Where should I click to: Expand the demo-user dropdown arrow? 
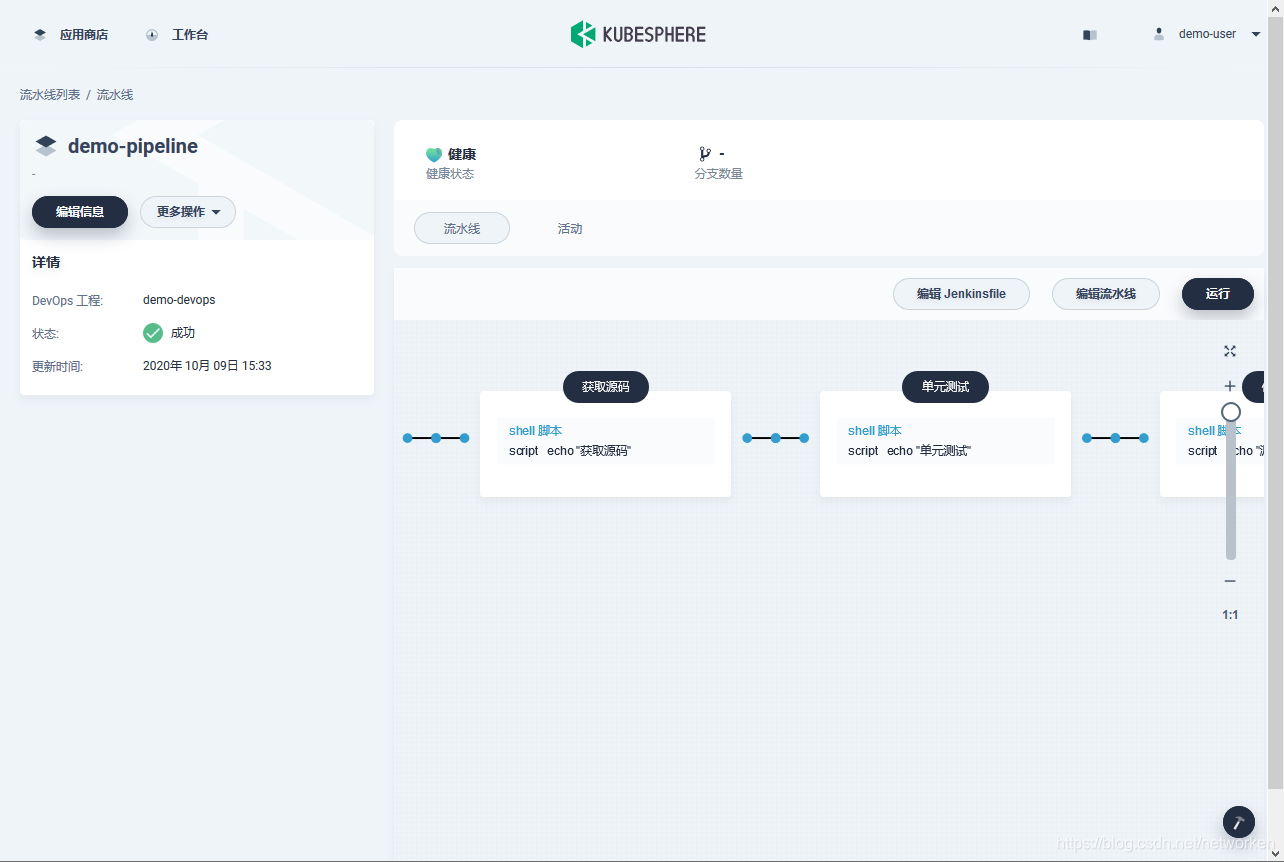(1256, 35)
